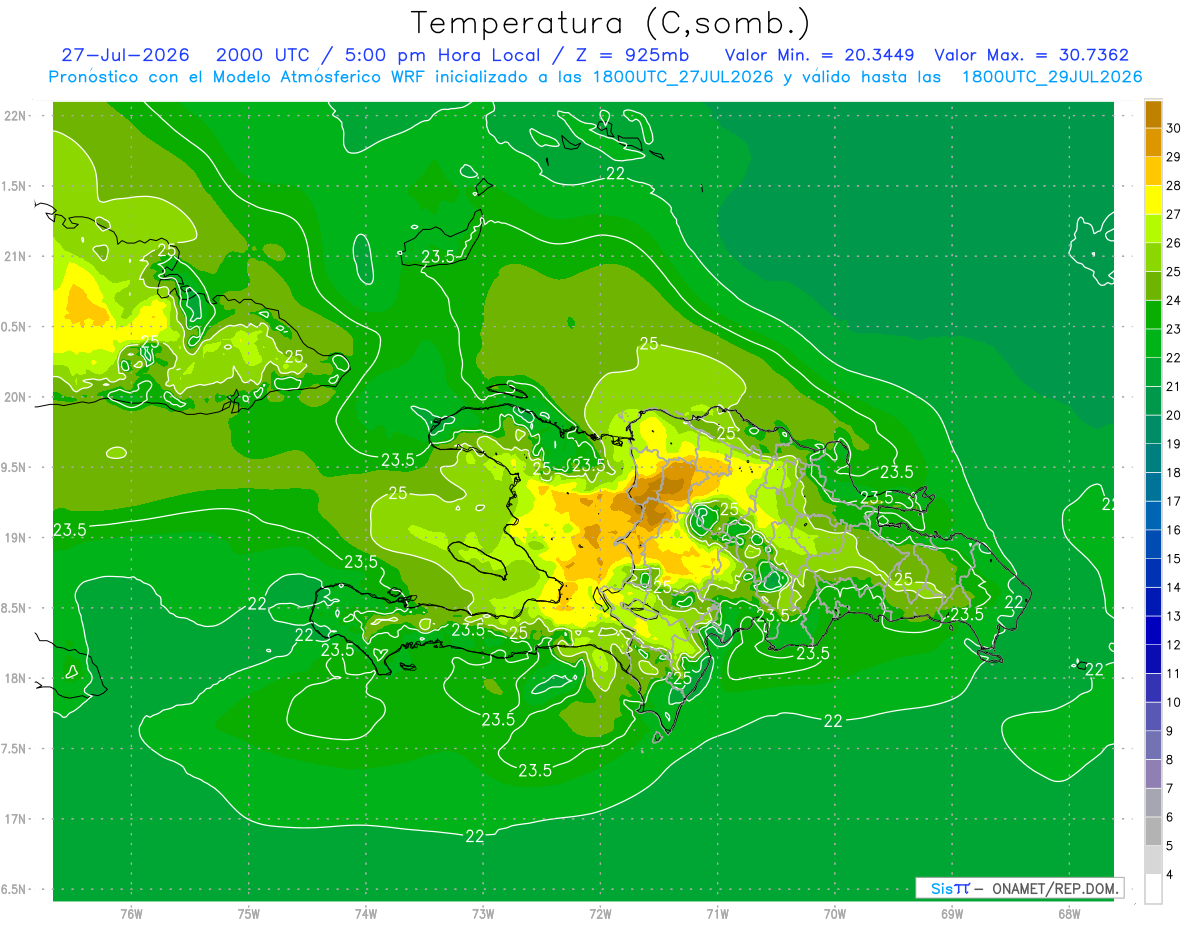Viewport: 1200px width, 927px height.
Task: Click the "21N" latitude axis label
Action: pos(15,256)
